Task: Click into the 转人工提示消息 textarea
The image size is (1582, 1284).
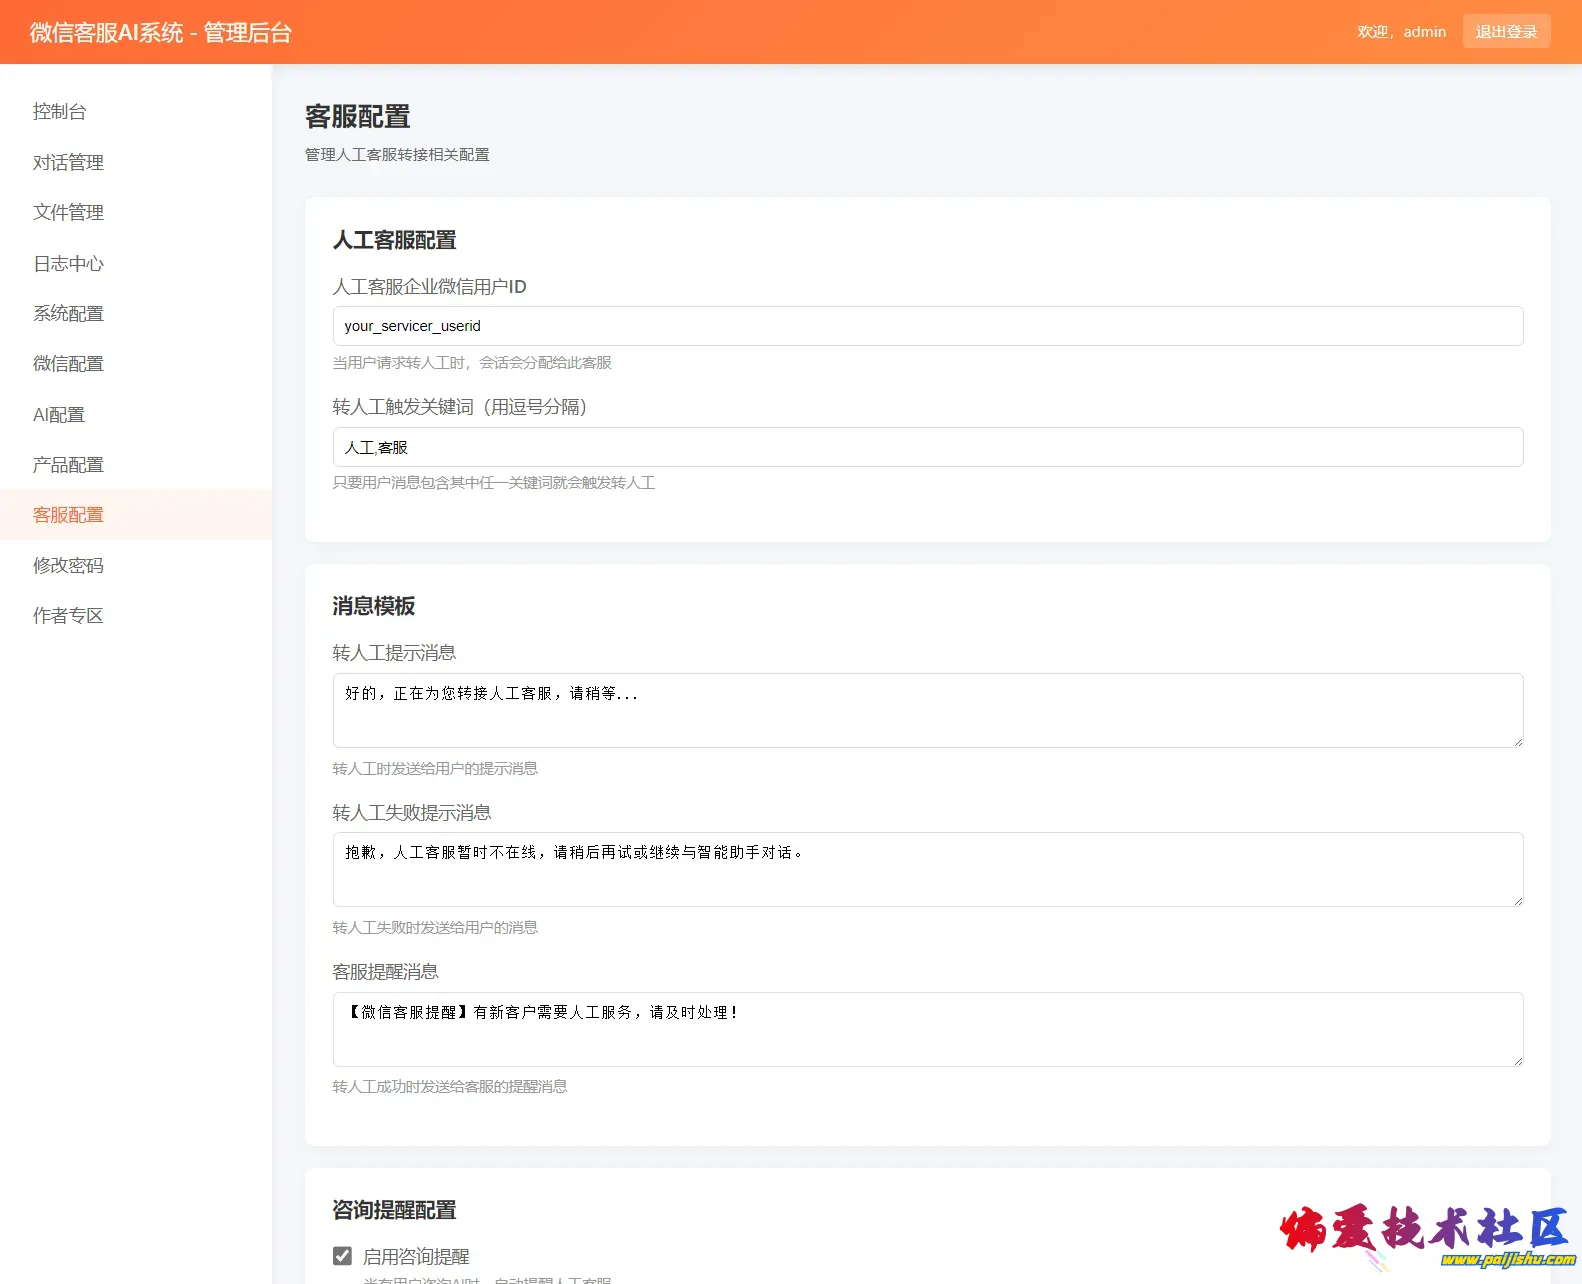Action: point(927,710)
